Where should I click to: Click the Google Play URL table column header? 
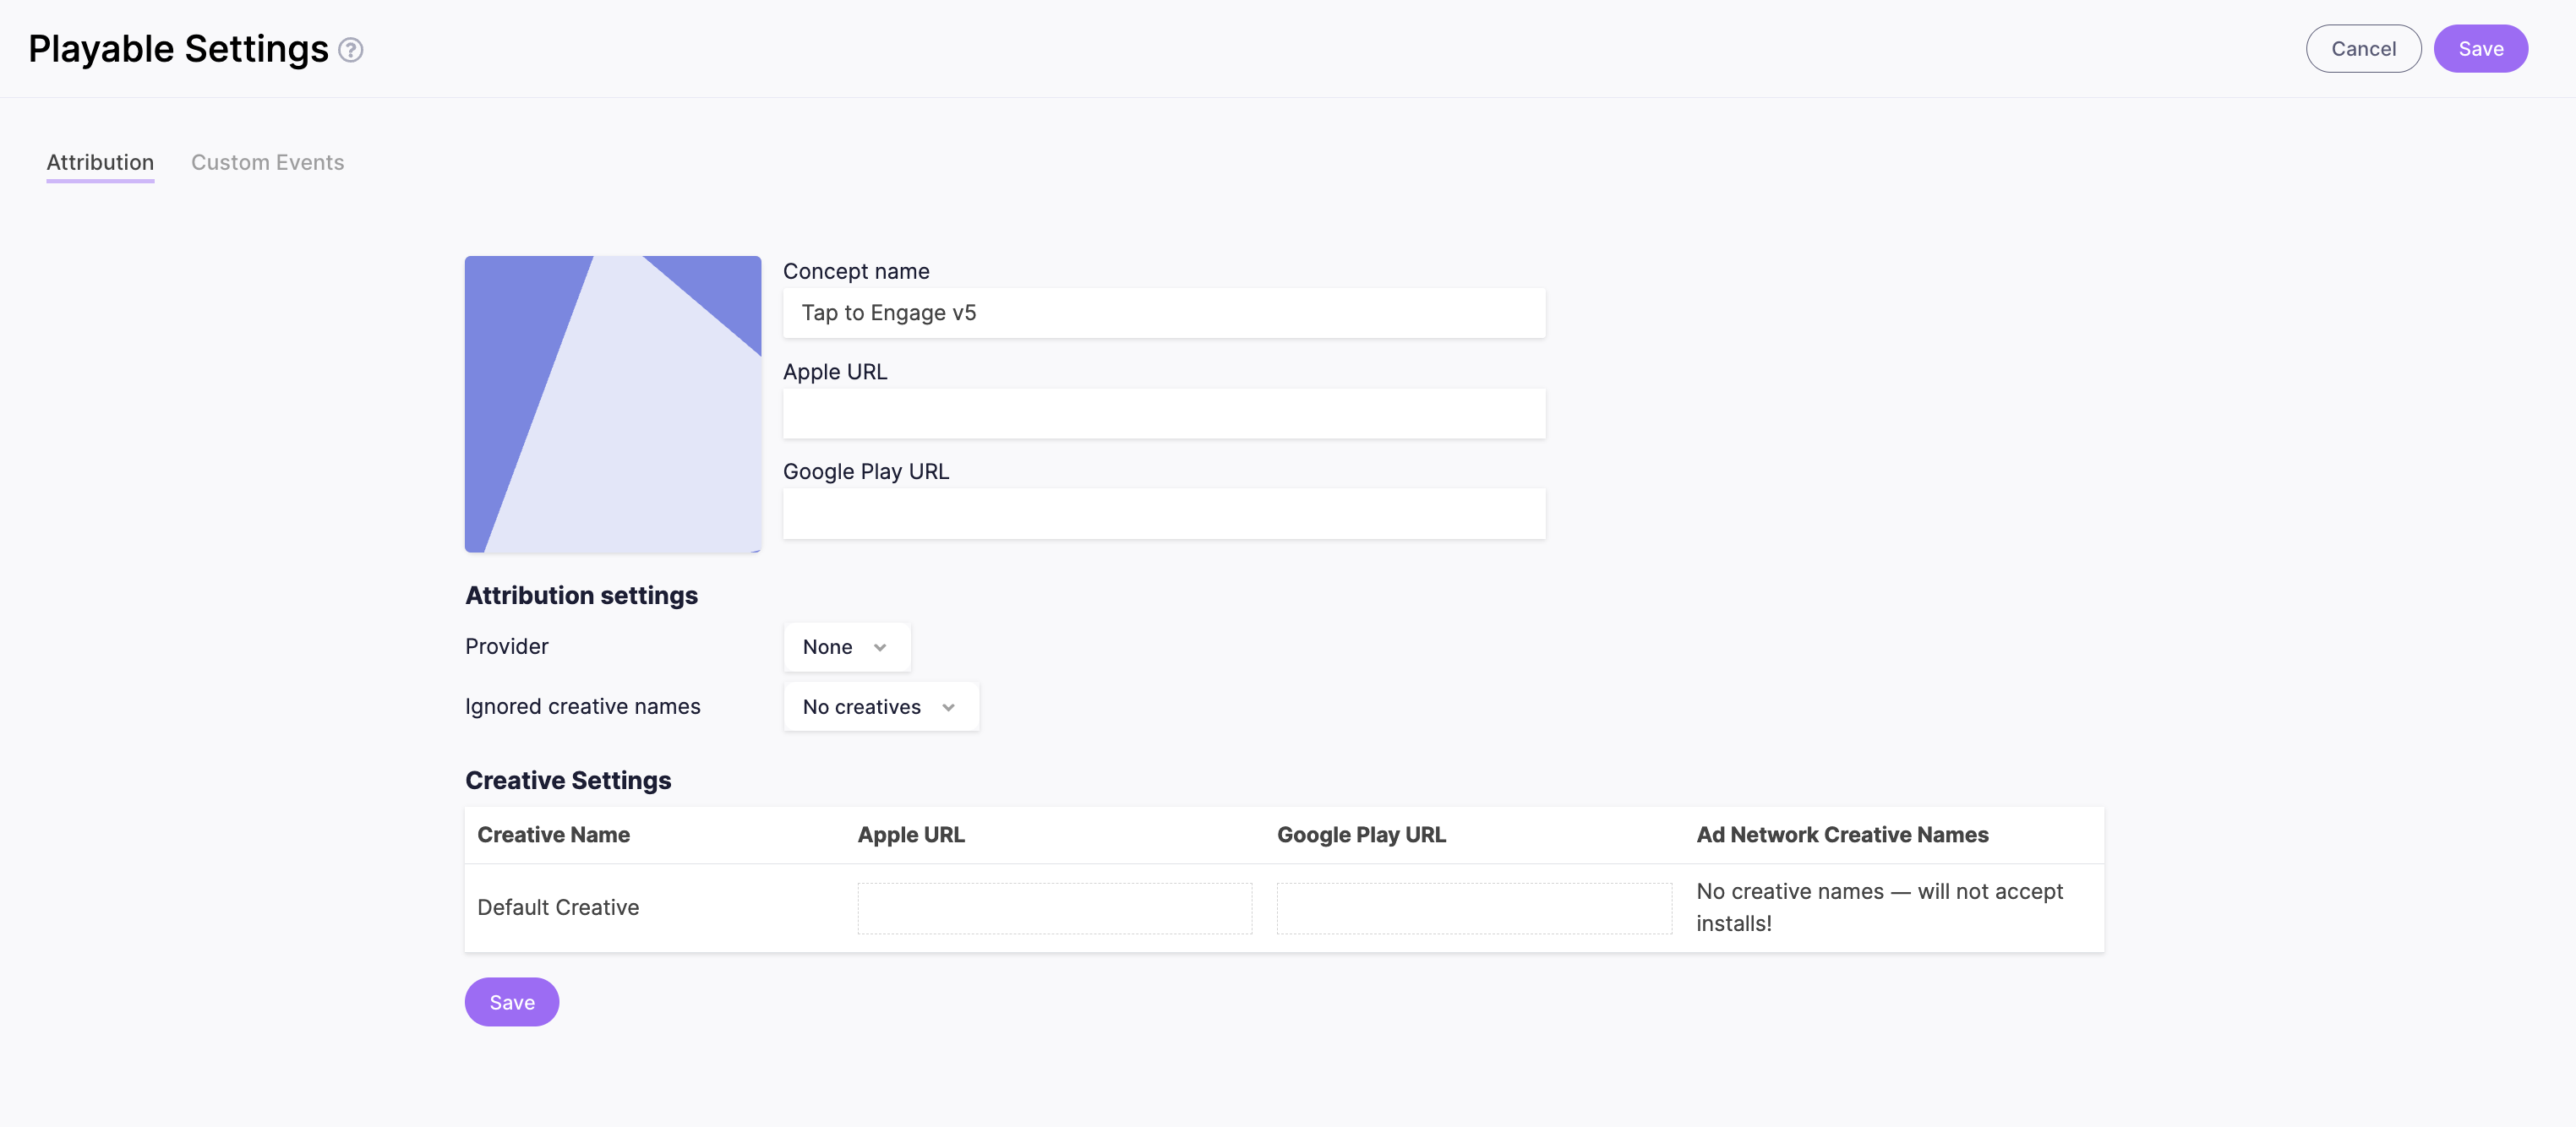pos(1361,834)
